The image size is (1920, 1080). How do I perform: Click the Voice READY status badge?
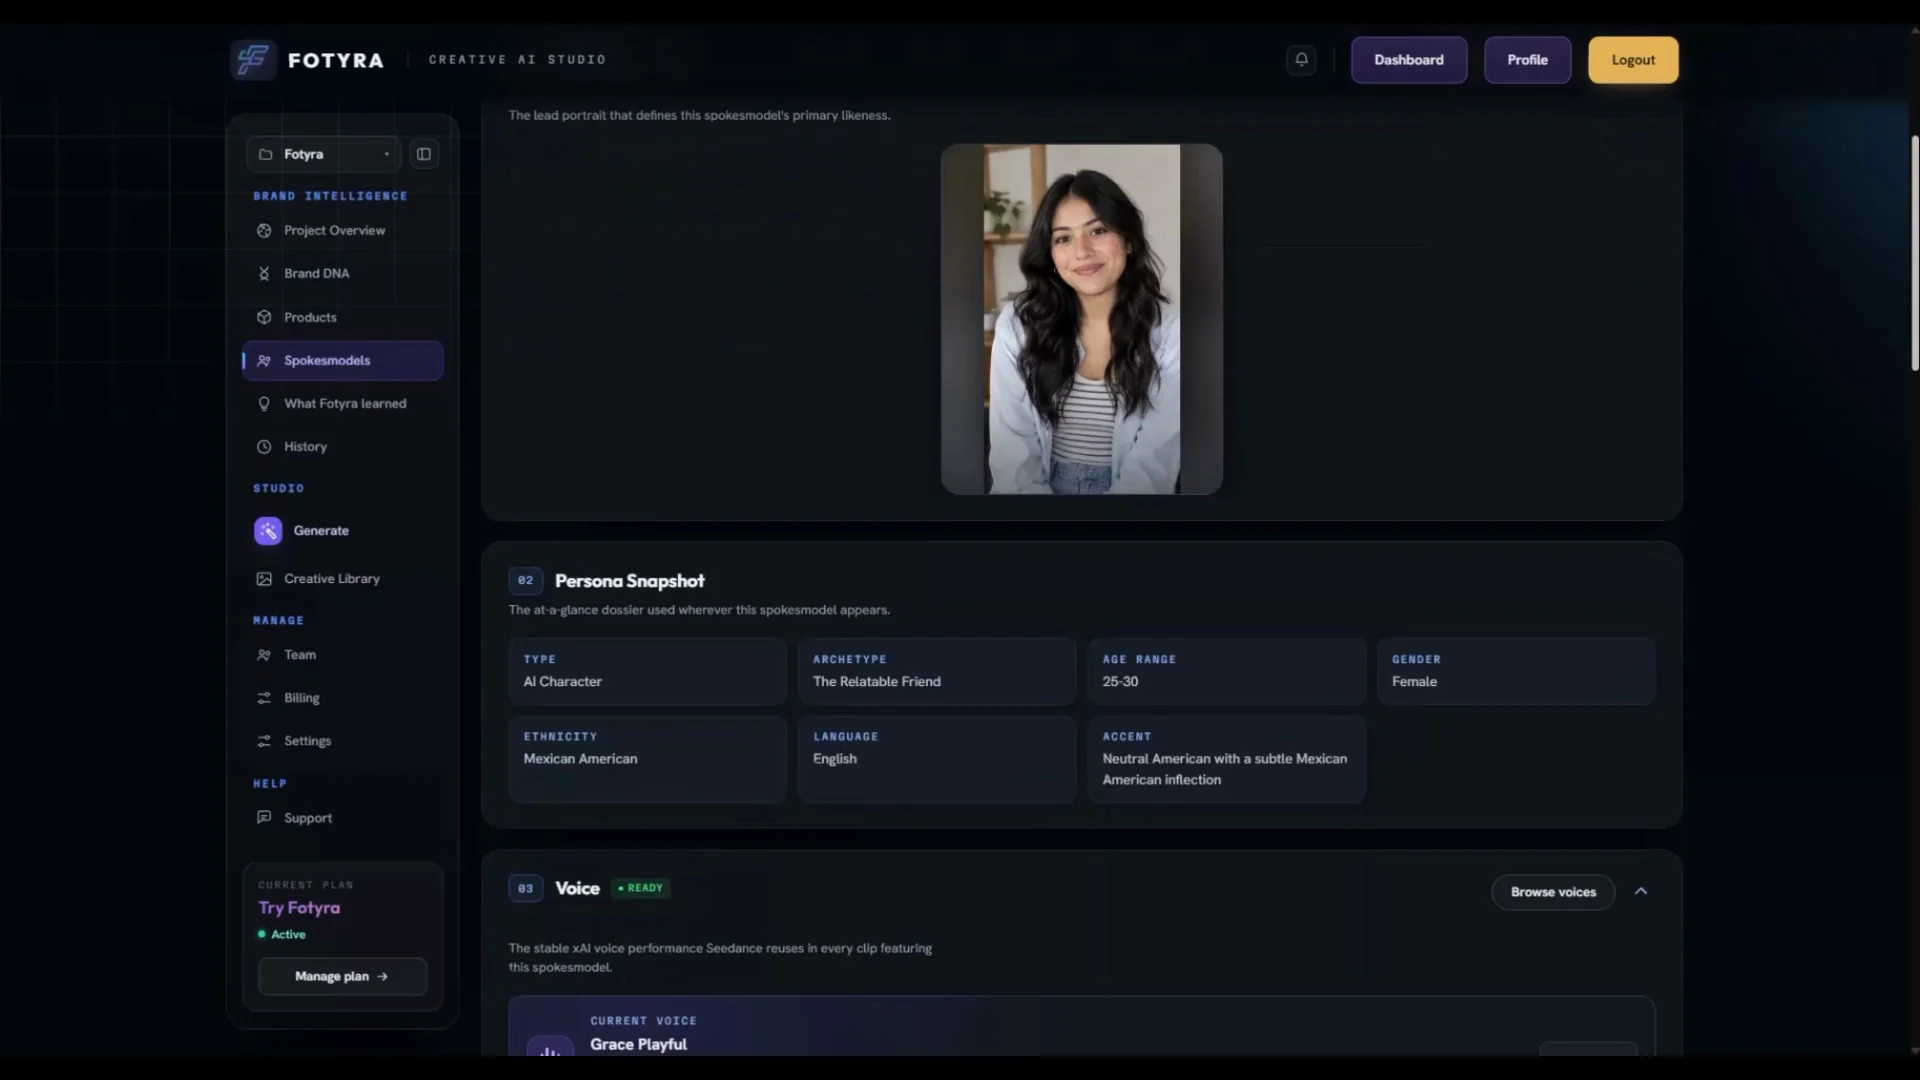click(640, 888)
